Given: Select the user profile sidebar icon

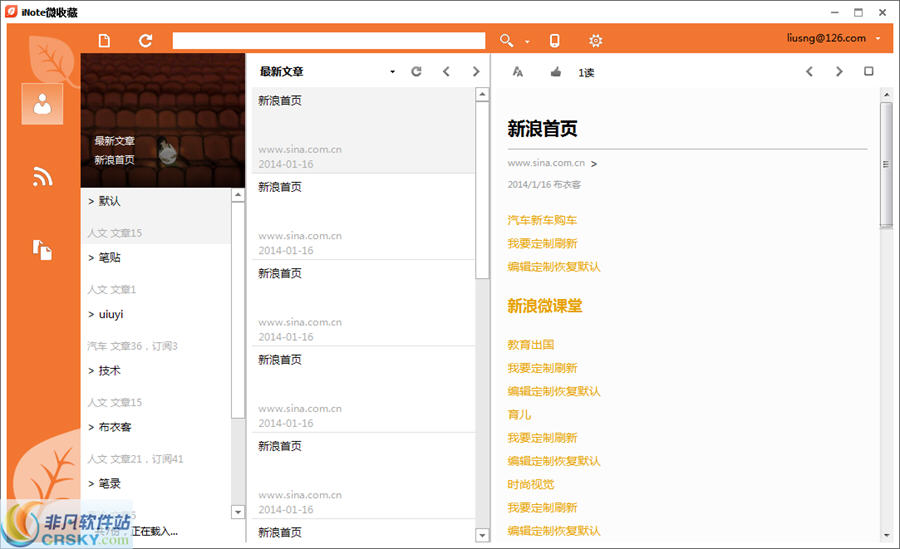Looking at the screenshot, I should 42,104.
